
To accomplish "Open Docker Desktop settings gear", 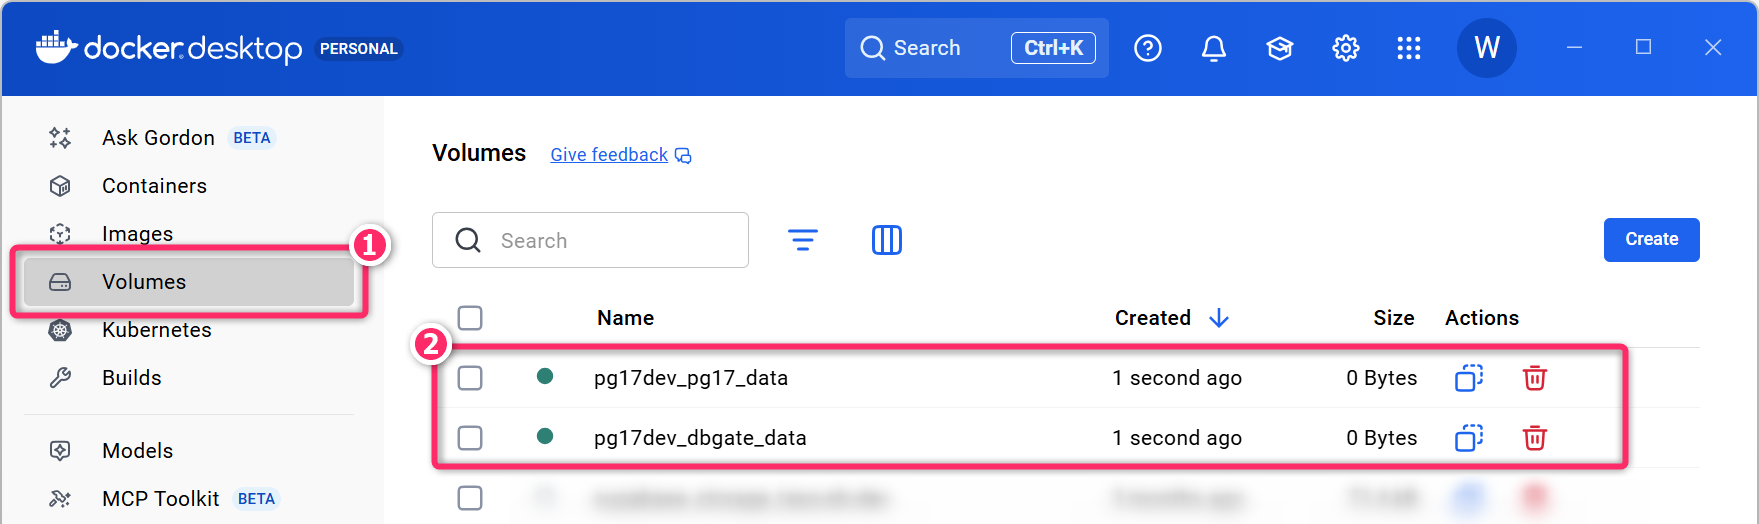I will [1345, 48].
